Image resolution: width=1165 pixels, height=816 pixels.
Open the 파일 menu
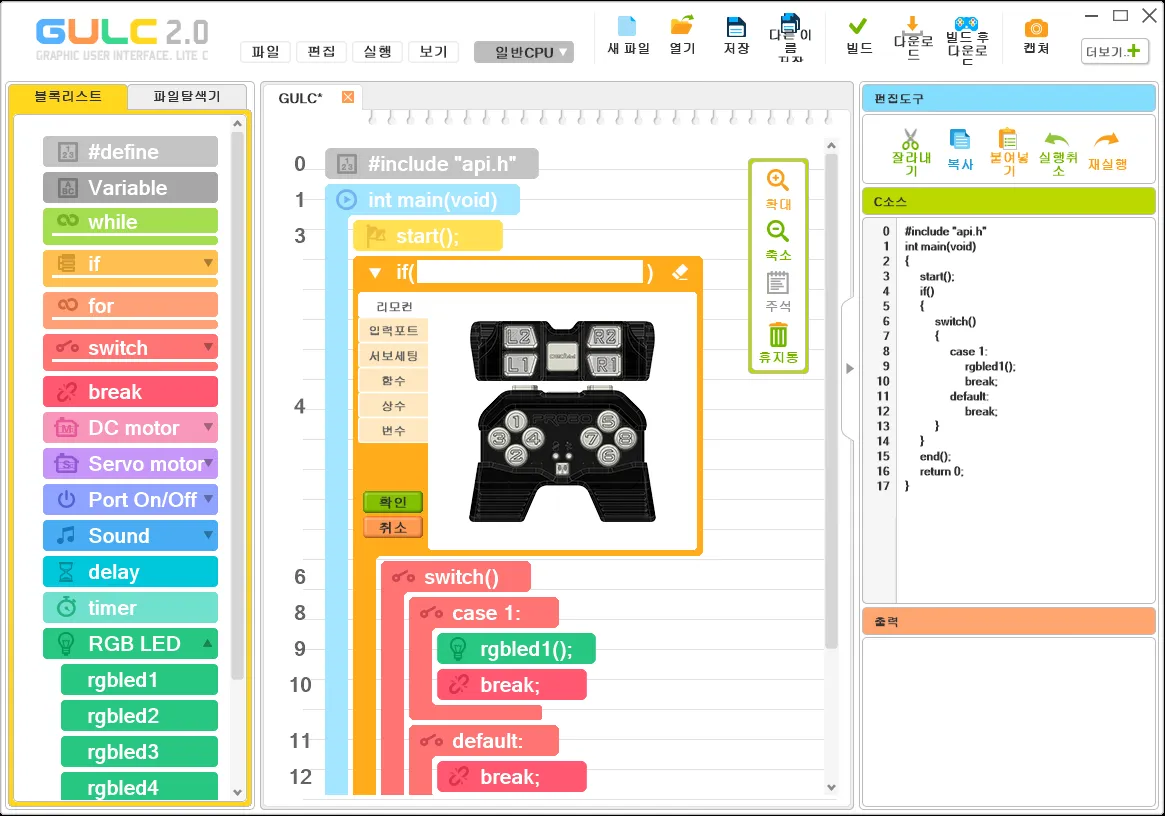pyautogui.click(x=265, y=52)
